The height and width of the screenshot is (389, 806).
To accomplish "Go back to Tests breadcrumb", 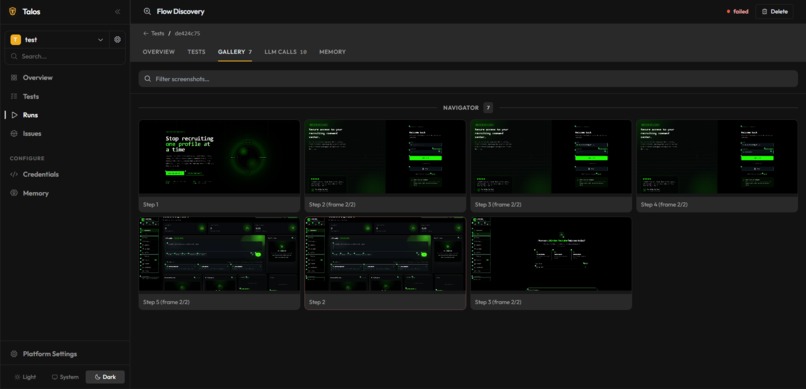I will point(154,33).
